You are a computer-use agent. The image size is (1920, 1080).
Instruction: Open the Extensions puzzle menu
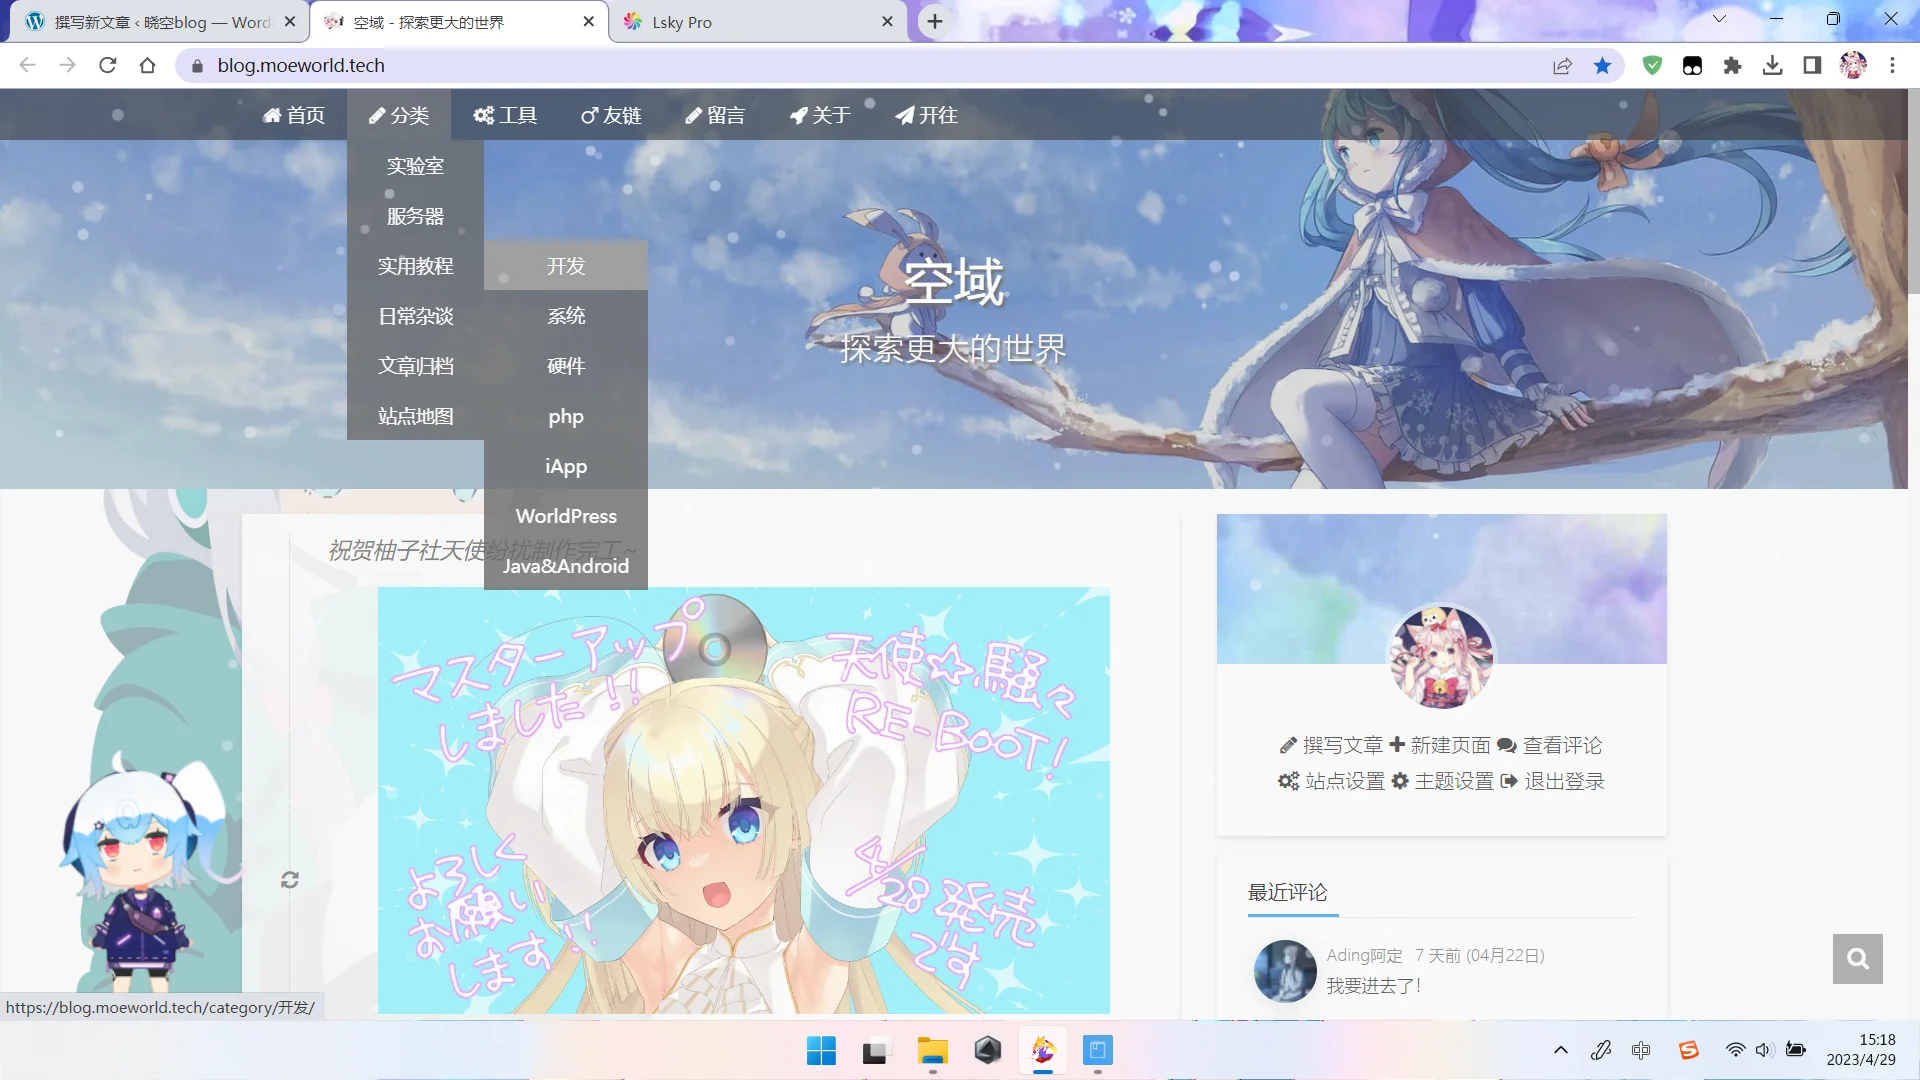(x=1732, y=65)
